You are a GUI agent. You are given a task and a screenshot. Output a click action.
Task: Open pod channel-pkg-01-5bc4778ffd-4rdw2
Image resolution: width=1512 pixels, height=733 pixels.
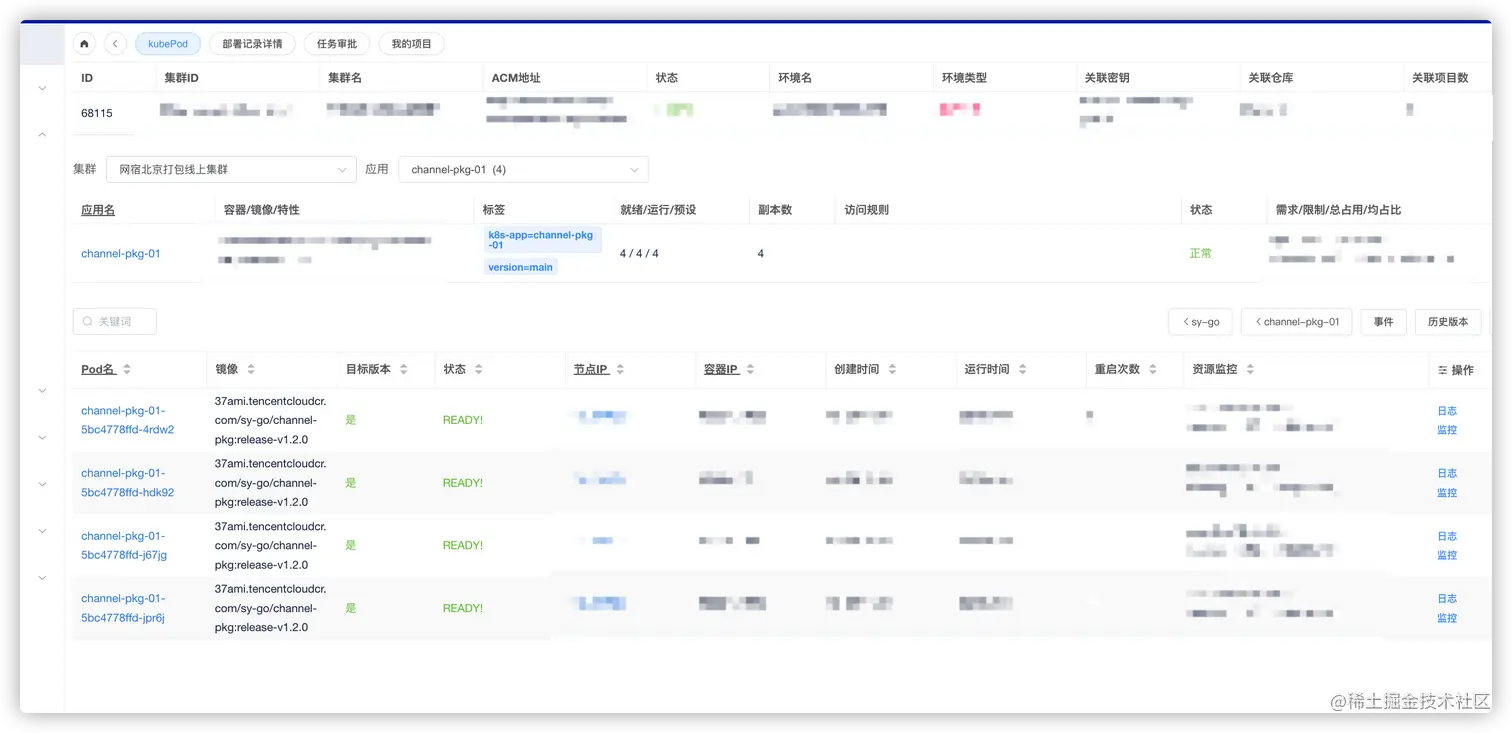[x=127, y=420]
